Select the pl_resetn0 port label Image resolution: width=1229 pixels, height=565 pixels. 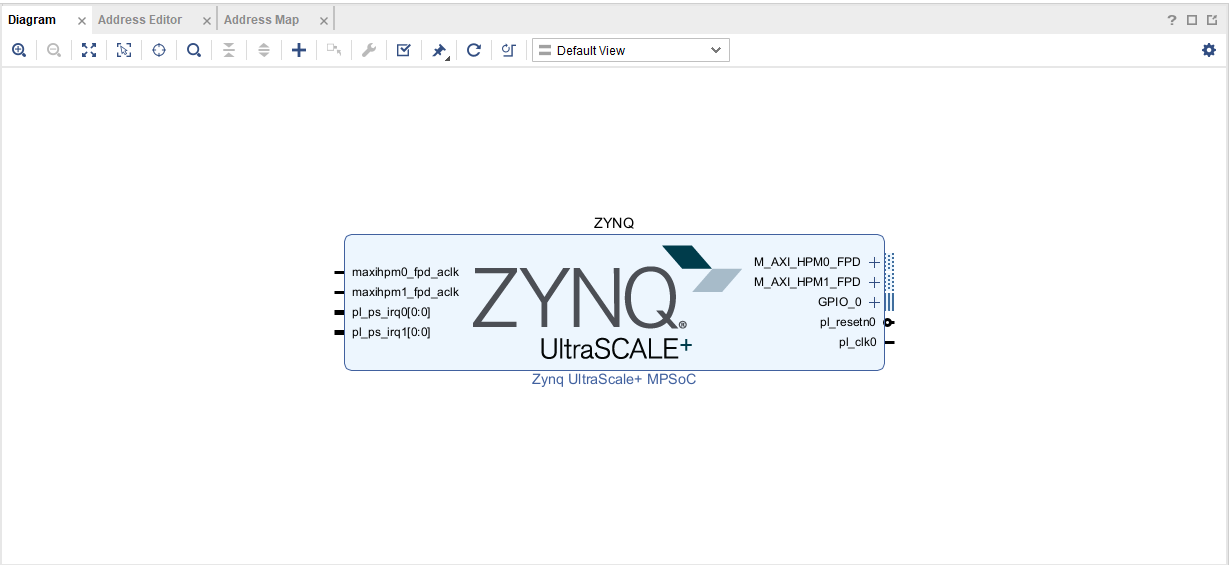click(848, 322)
